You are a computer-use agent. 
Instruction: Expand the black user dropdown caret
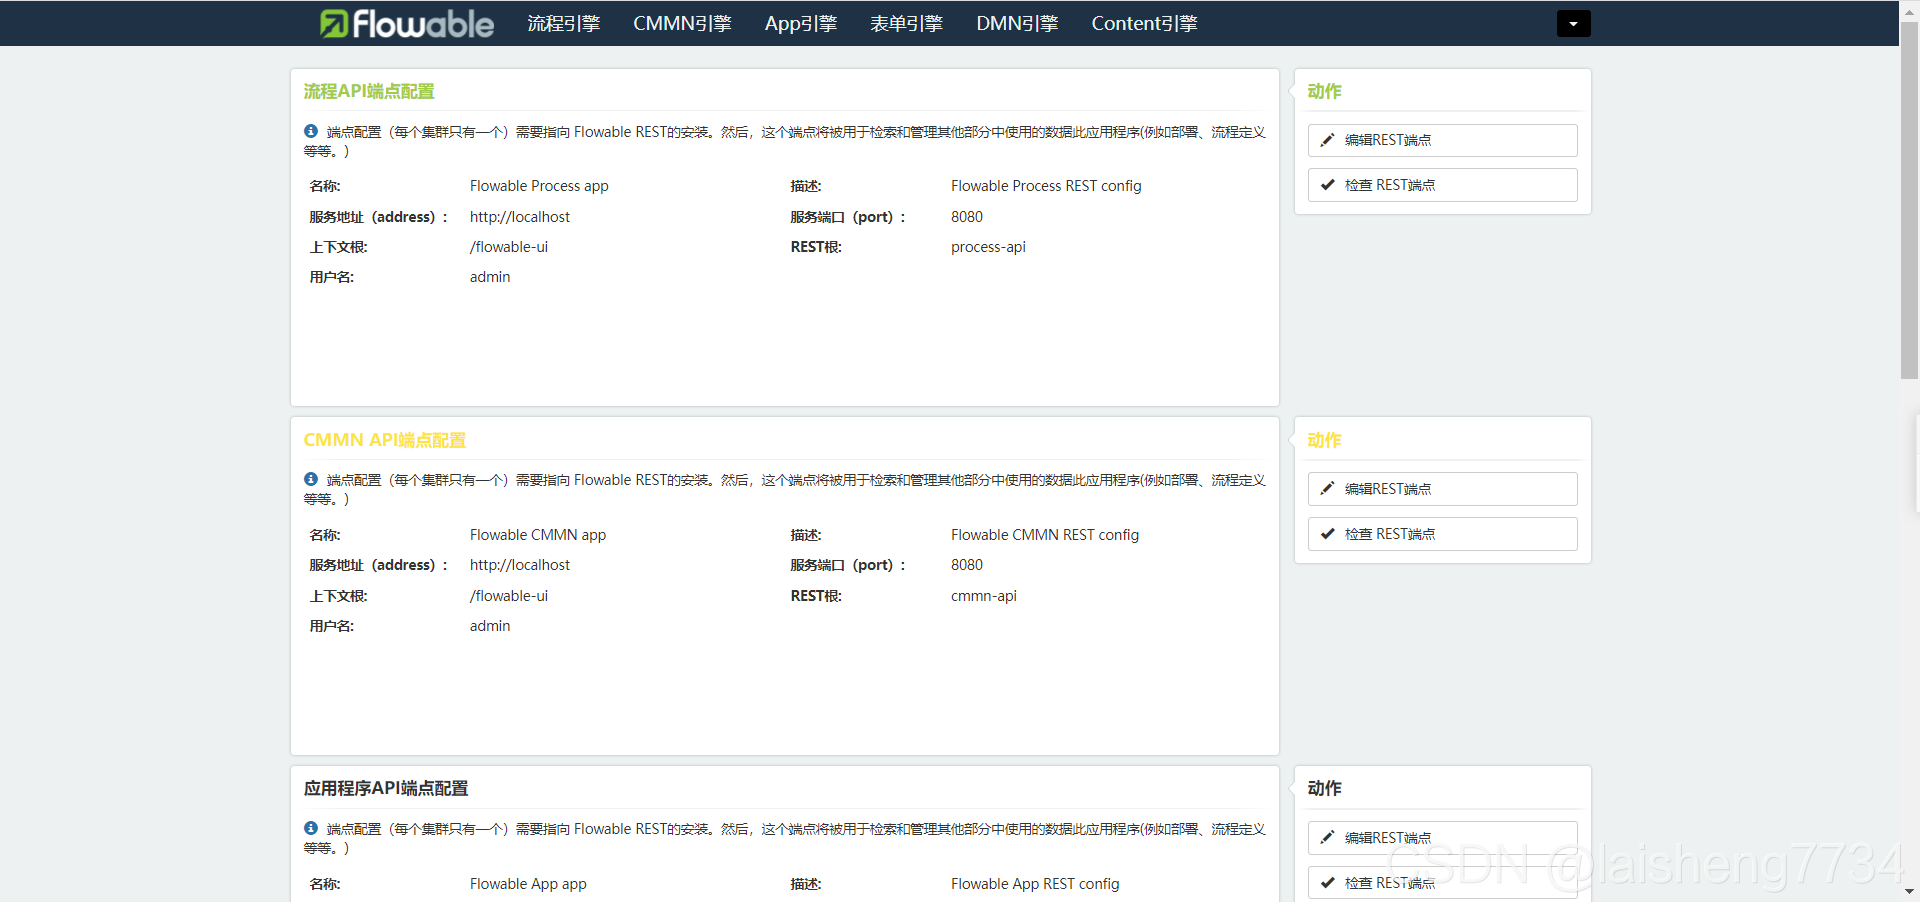point(1573,24)
